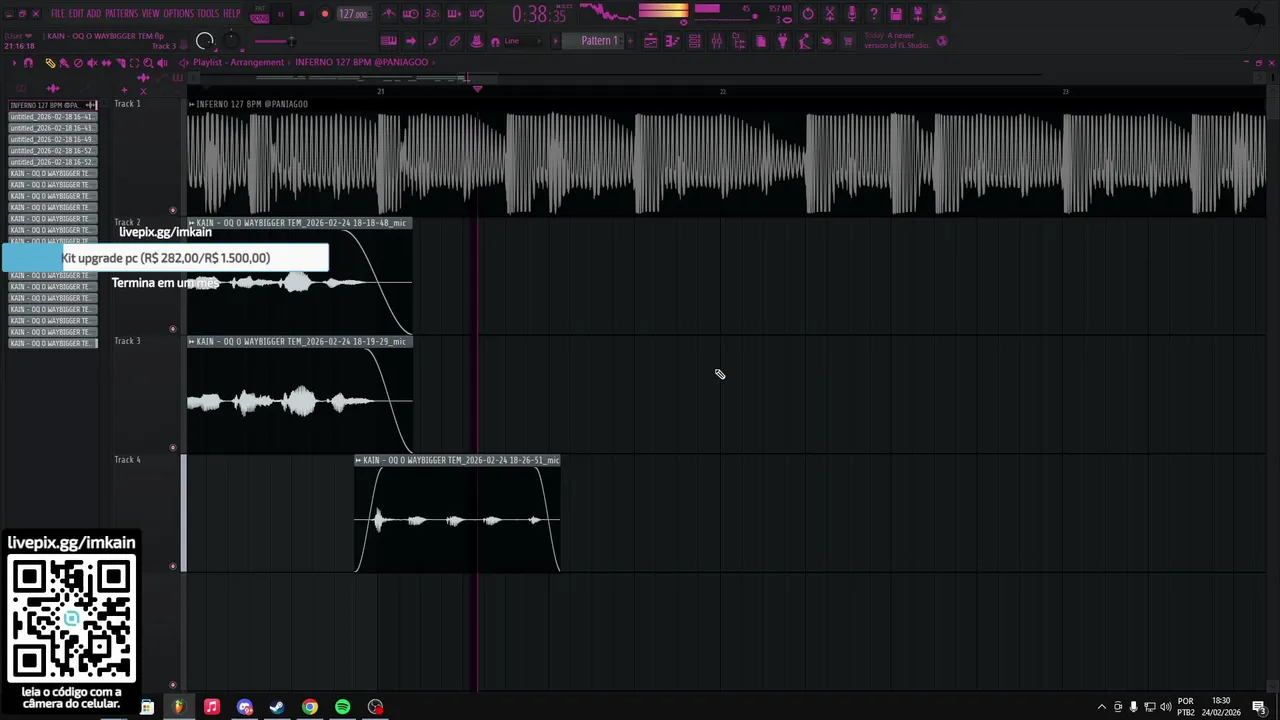Click the one-click audio recording microphone icon

point(852,14)
